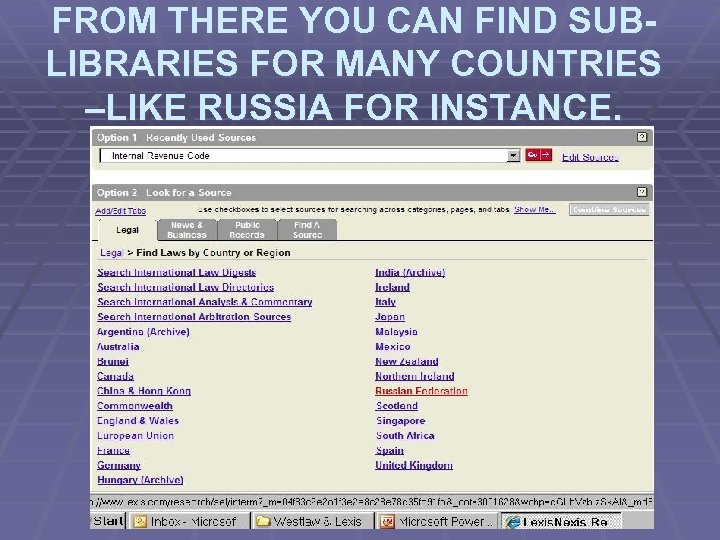Select the Legal tab

click(x=127, y=230)
